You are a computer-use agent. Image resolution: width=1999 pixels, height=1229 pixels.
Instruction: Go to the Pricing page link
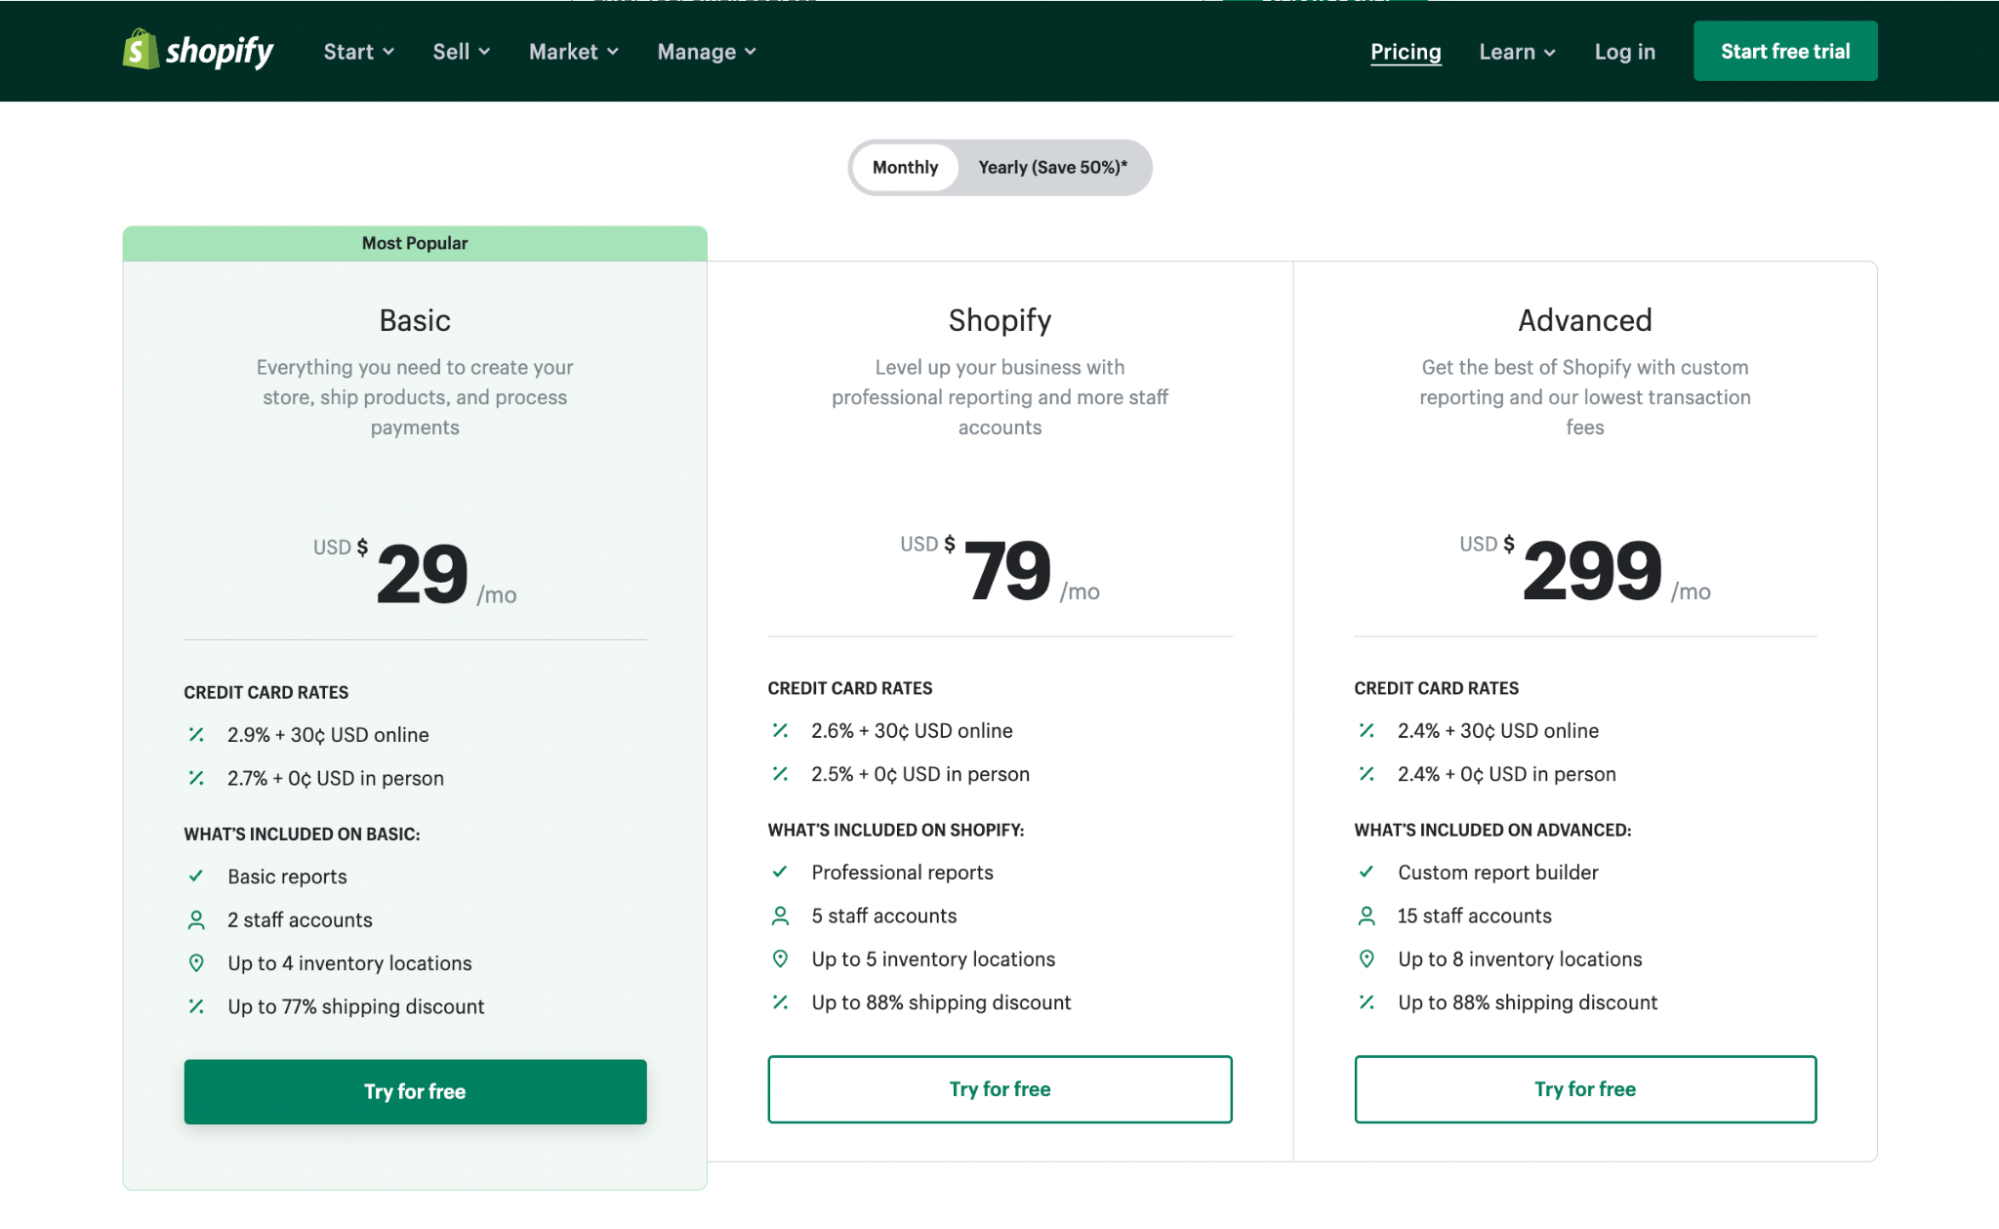(1405, 52)
